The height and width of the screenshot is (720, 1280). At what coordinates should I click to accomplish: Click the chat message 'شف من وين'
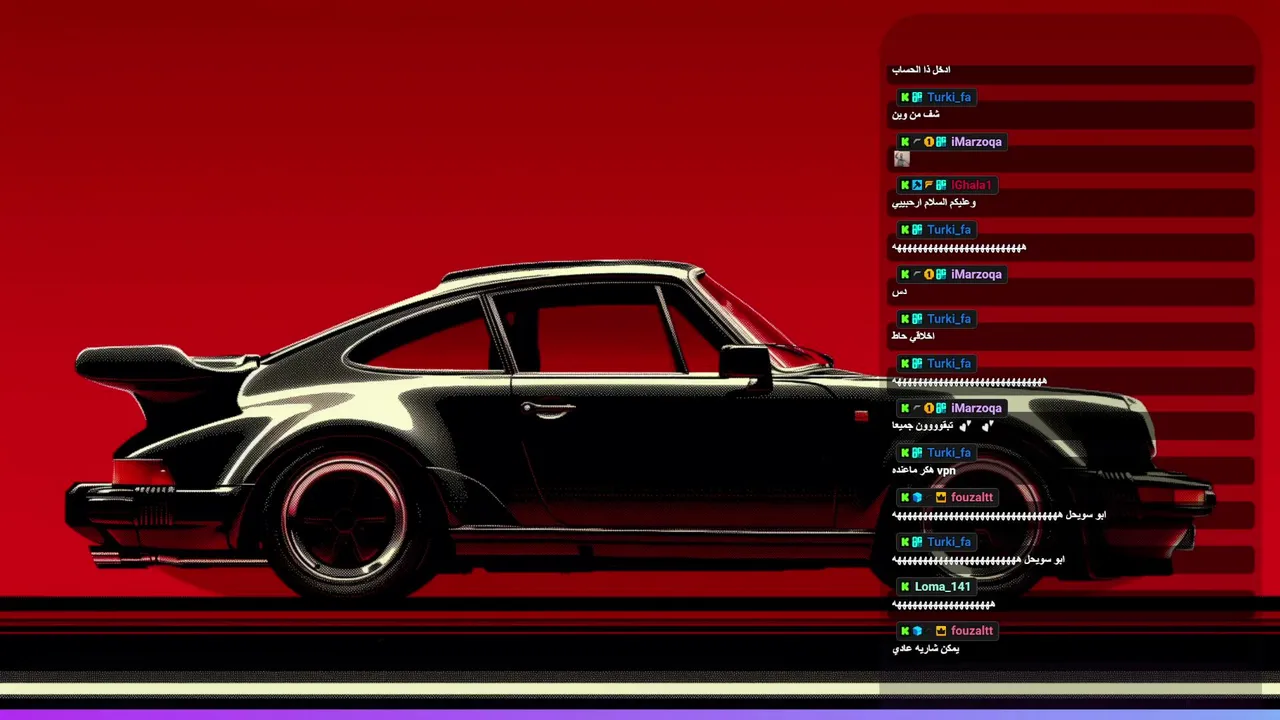tap(916, 115)
